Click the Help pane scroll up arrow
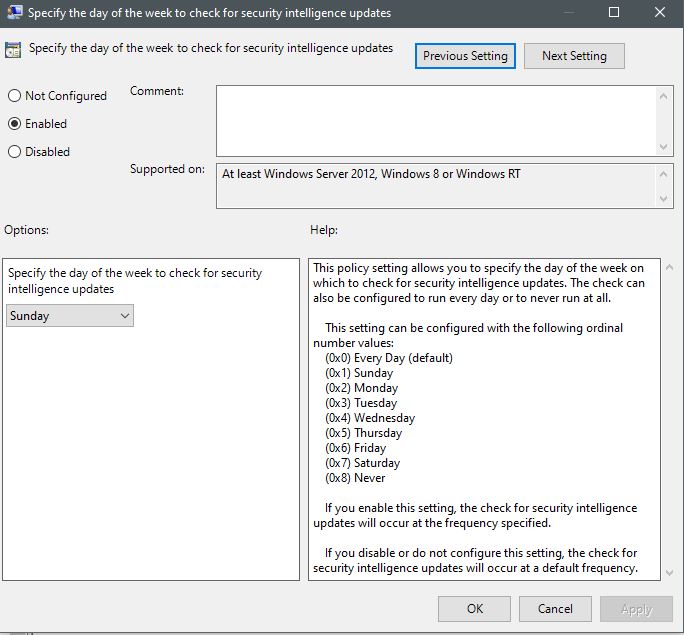This screenshot has width=684, height=635. coord(670,267)
